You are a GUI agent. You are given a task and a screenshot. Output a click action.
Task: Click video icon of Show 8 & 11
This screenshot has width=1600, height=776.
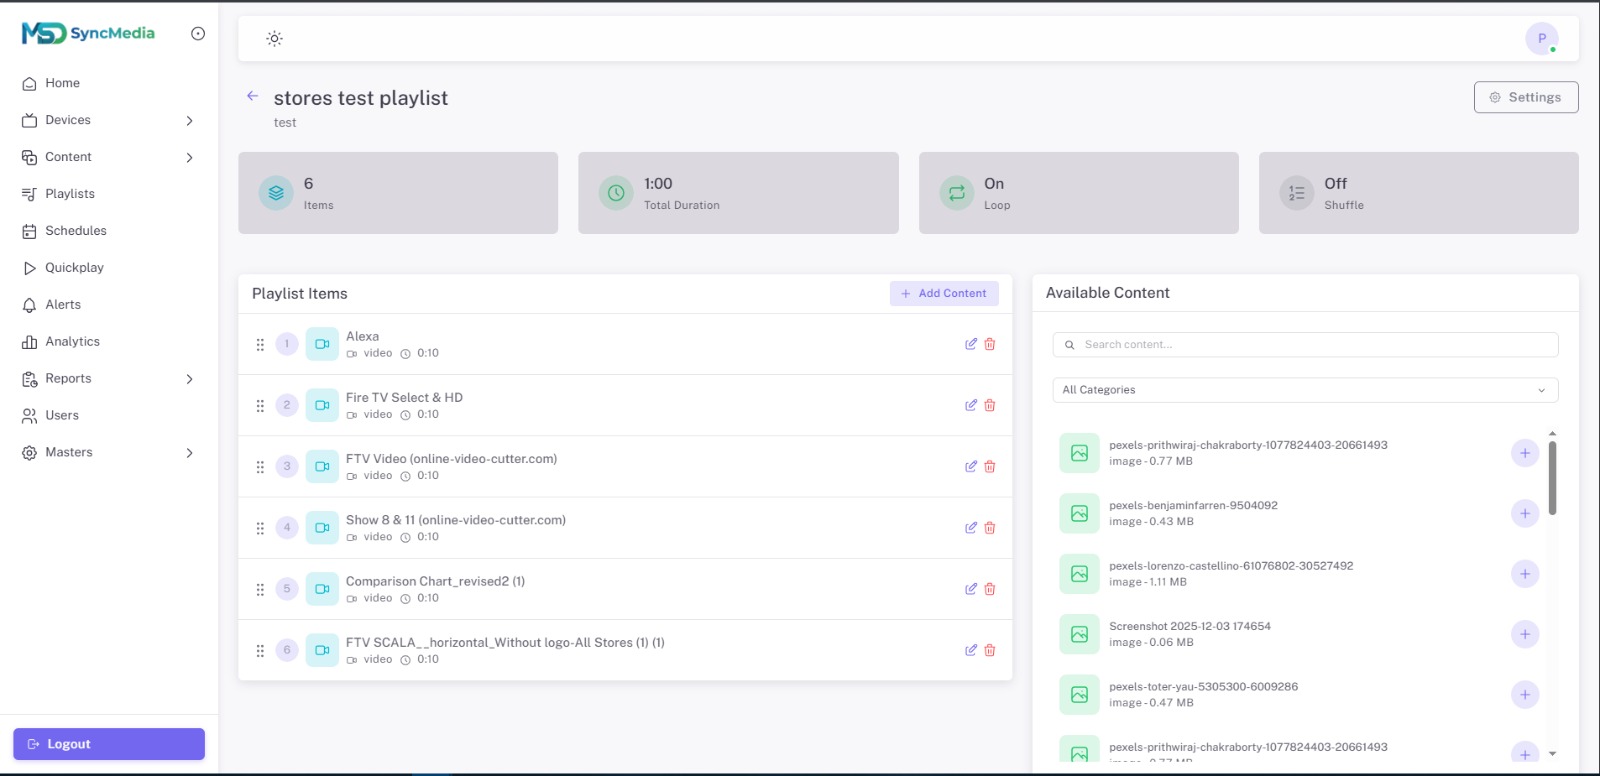pos(322,528)
